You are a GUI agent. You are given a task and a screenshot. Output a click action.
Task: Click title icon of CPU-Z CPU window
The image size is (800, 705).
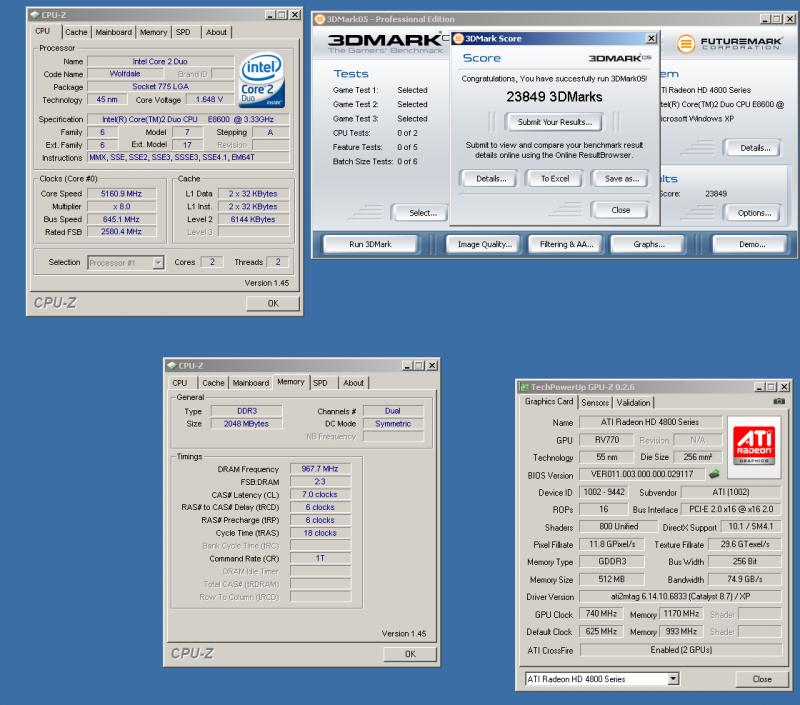point(35,15)
